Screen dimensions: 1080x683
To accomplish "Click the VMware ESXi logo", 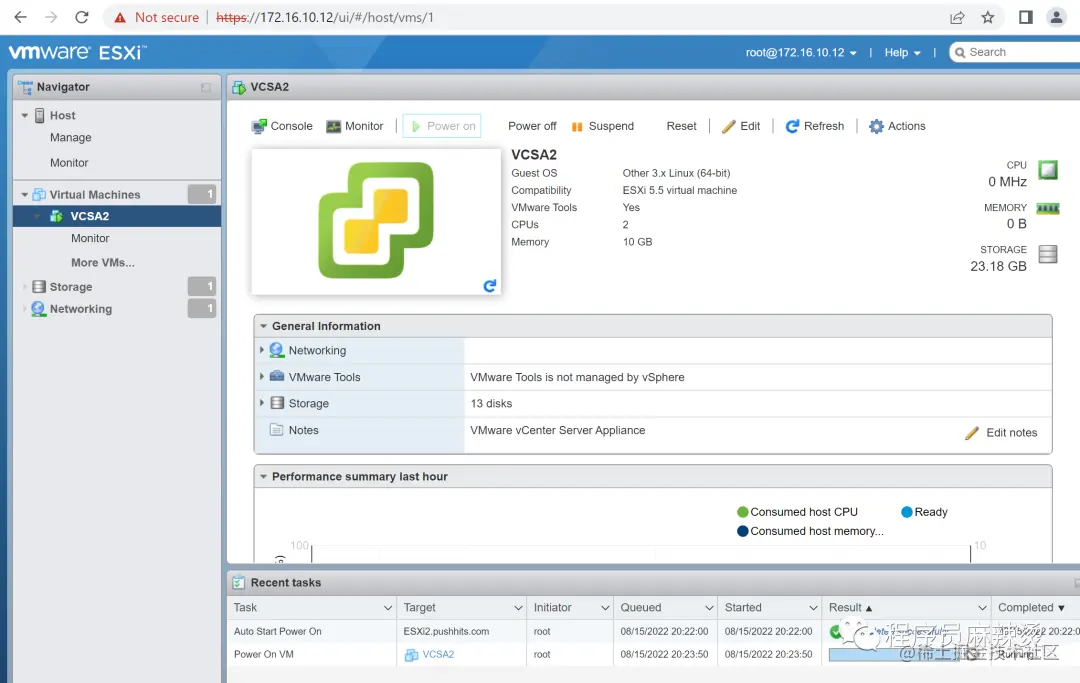I will 77,52.
